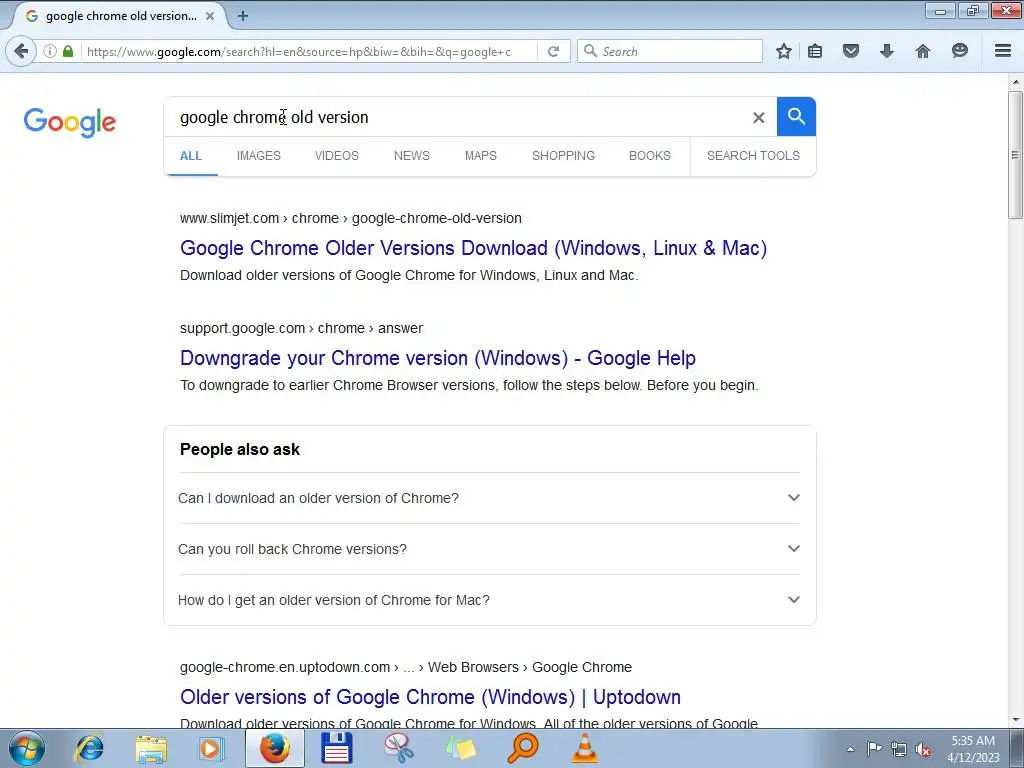Image resolution: width=1024 pixels, height=768 pixels.
Task: Launch Snipping Tool from taskbar
Action: coord(398,748)
